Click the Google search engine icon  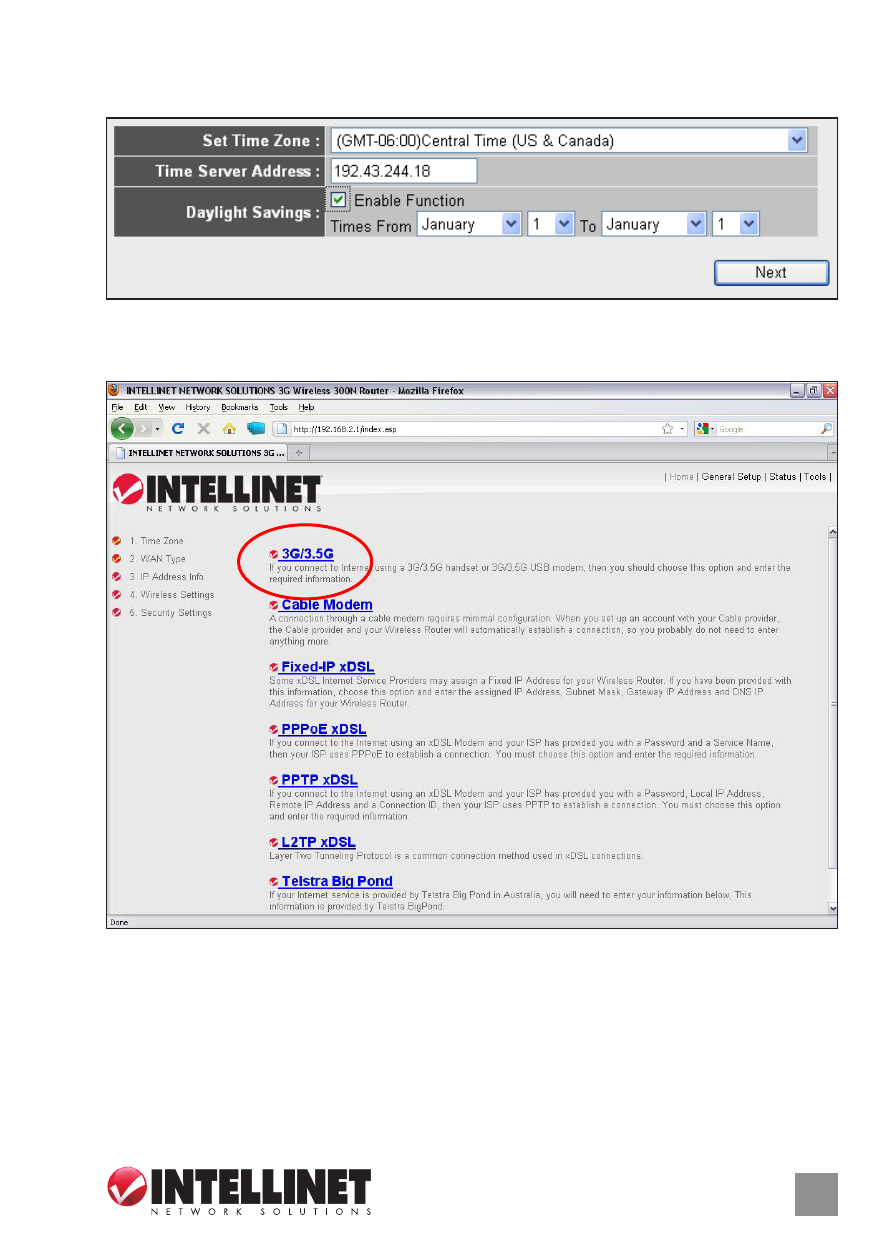pos(702,428)
